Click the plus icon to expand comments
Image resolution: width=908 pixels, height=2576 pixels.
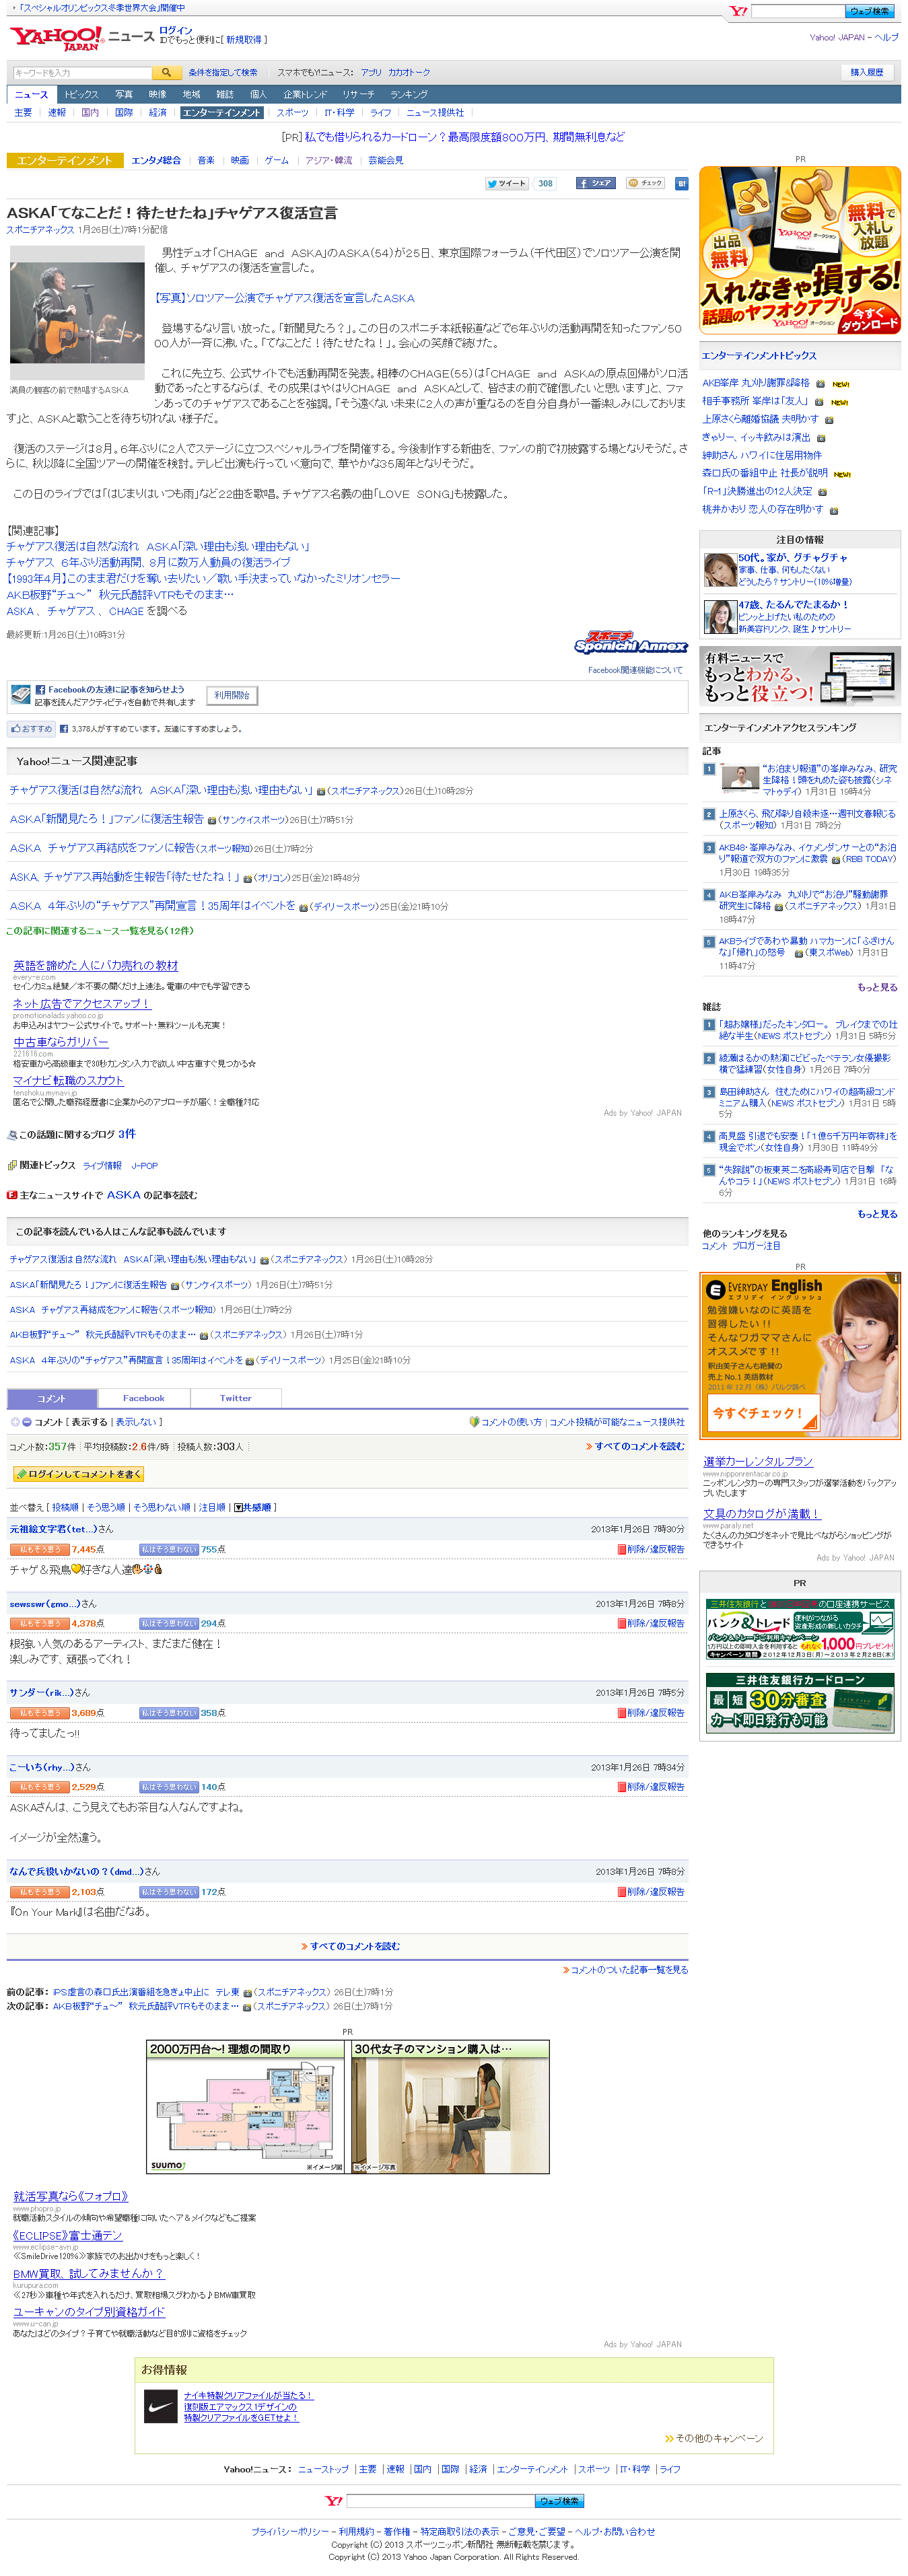click(x=15, y=1422)
